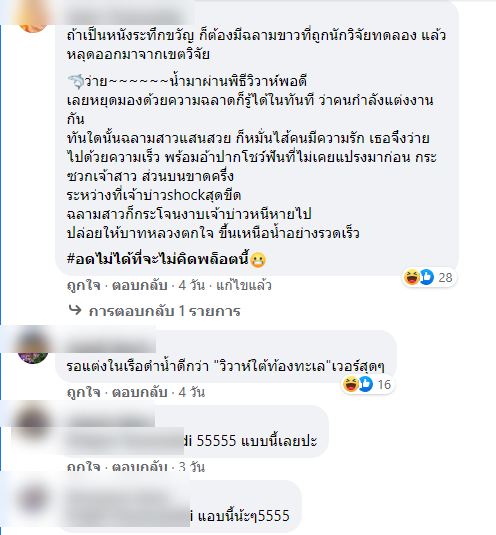Click the 3 วัน timestamp under 55555 comment
This screenshot has height=535, width=496.
point(192,467)
